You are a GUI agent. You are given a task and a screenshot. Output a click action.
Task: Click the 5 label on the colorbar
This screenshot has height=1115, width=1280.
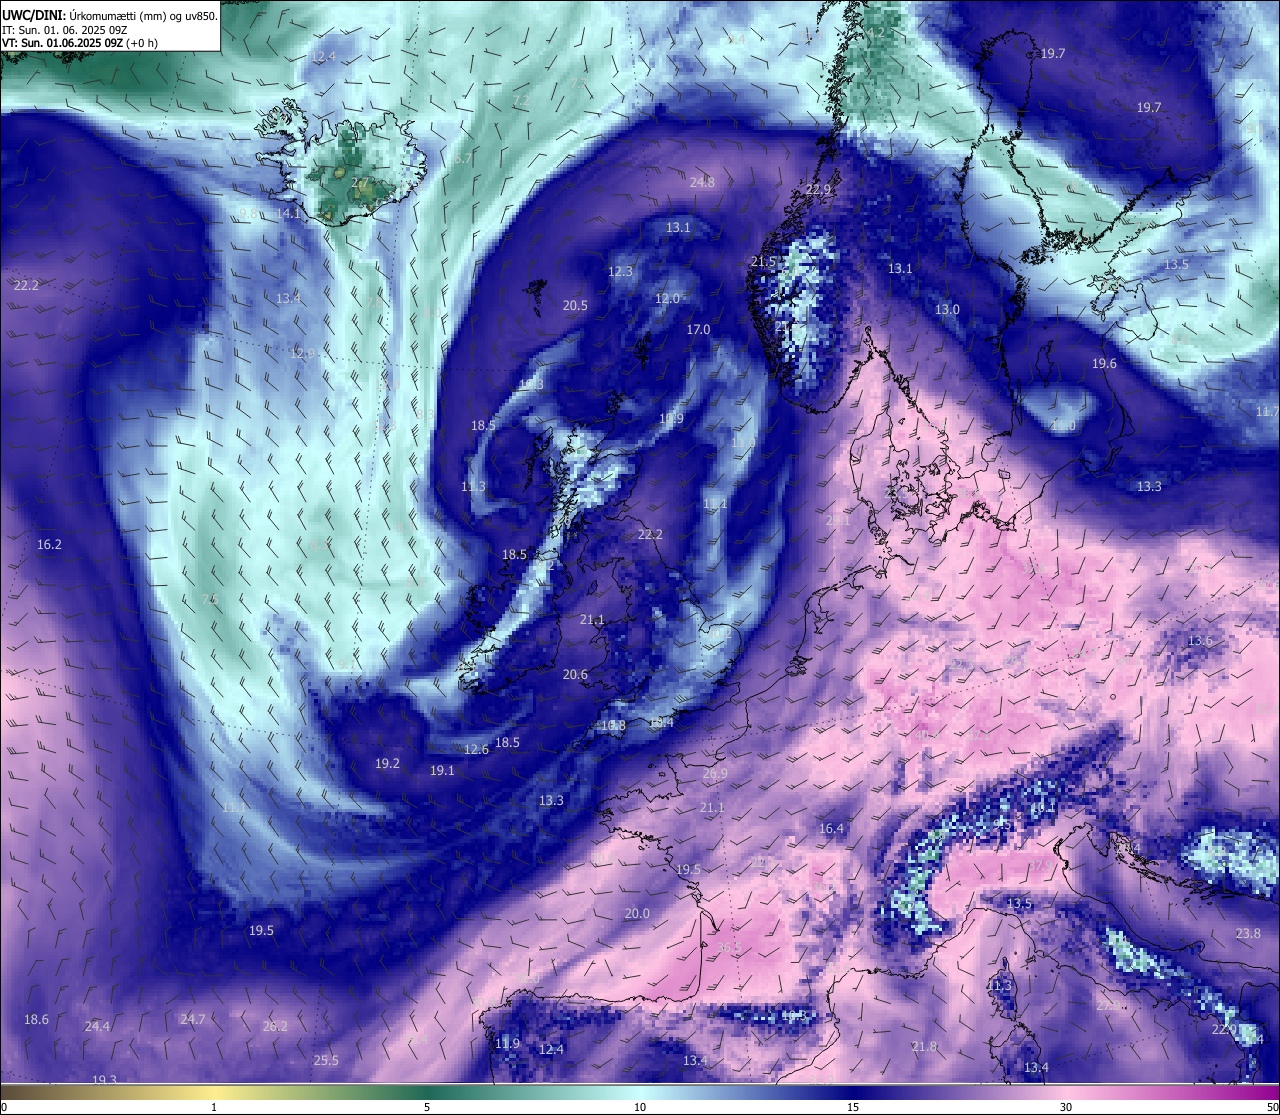point(427,1107)
